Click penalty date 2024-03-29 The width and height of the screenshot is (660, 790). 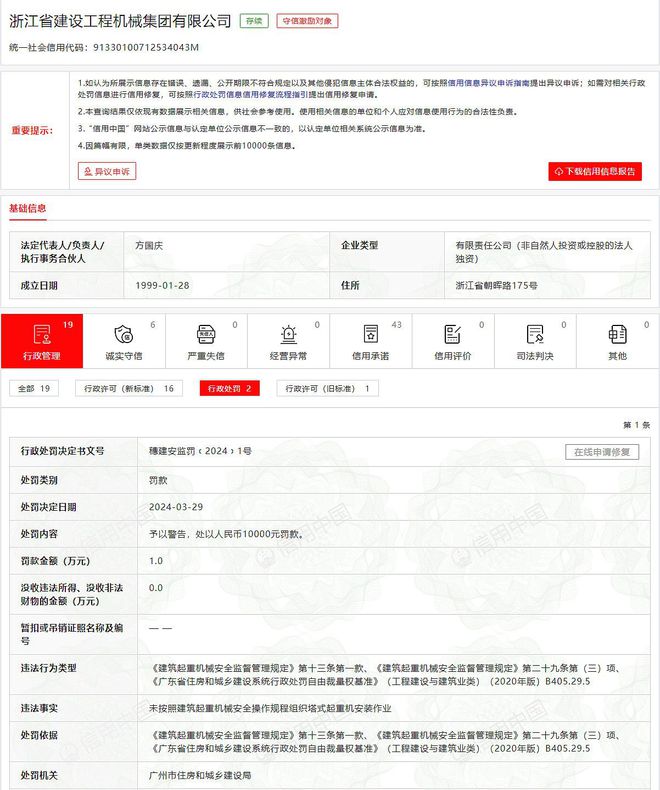[176, 507]
